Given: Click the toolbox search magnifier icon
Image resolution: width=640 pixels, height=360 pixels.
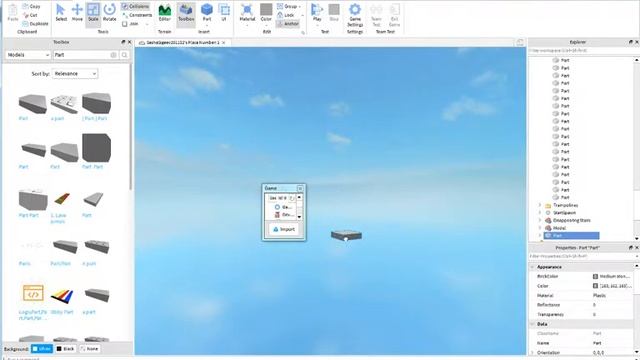Looking at the screenshot, I should [x=124, y=55].
